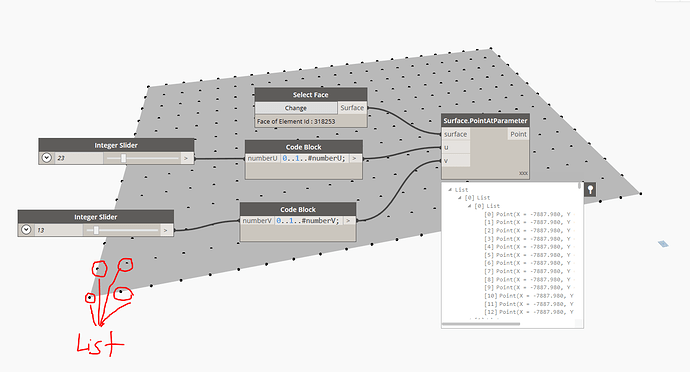Click output port of numberV Code Block
The width and height of the screenshot is (690, 372).
[x=349, y=221]
